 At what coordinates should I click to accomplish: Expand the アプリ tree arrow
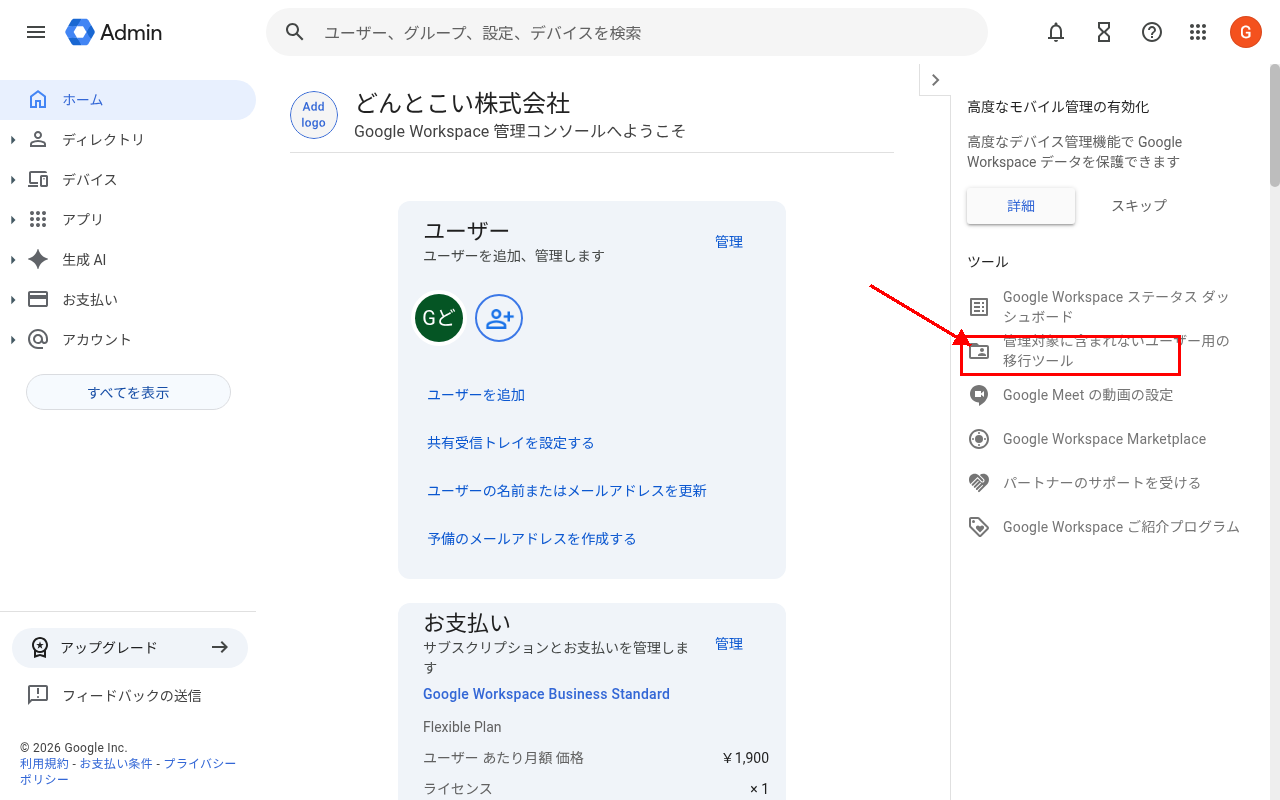[13, 220]
